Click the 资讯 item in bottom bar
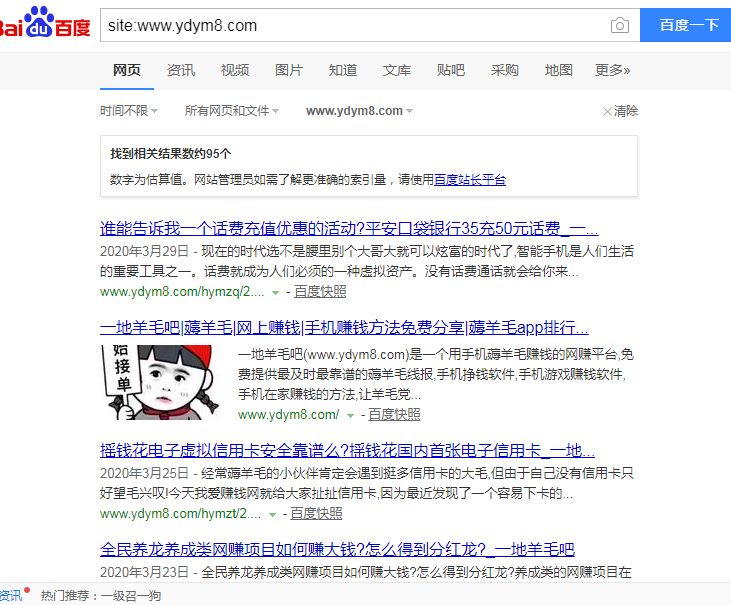 [x=11, y=595]
